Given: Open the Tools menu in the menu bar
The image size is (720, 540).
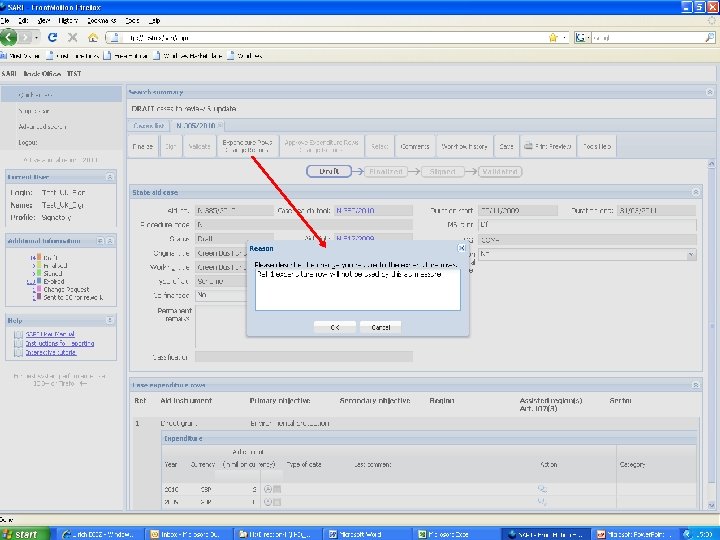Looking at the screenshot, I should click(x=132, y=21).
